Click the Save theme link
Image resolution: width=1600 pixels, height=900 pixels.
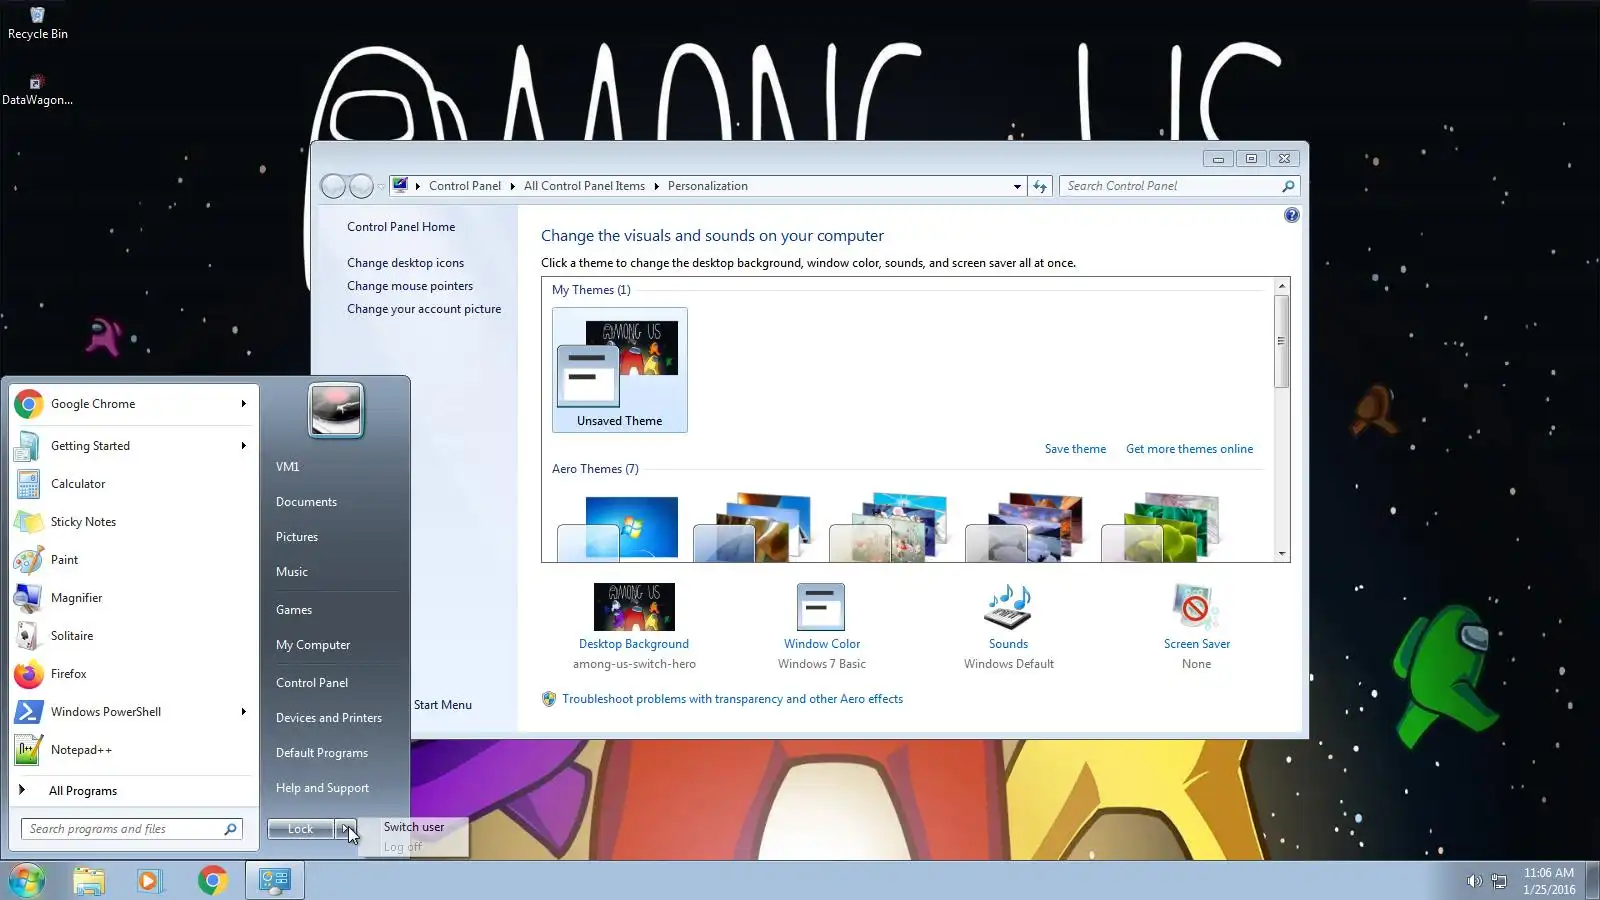1075,449
